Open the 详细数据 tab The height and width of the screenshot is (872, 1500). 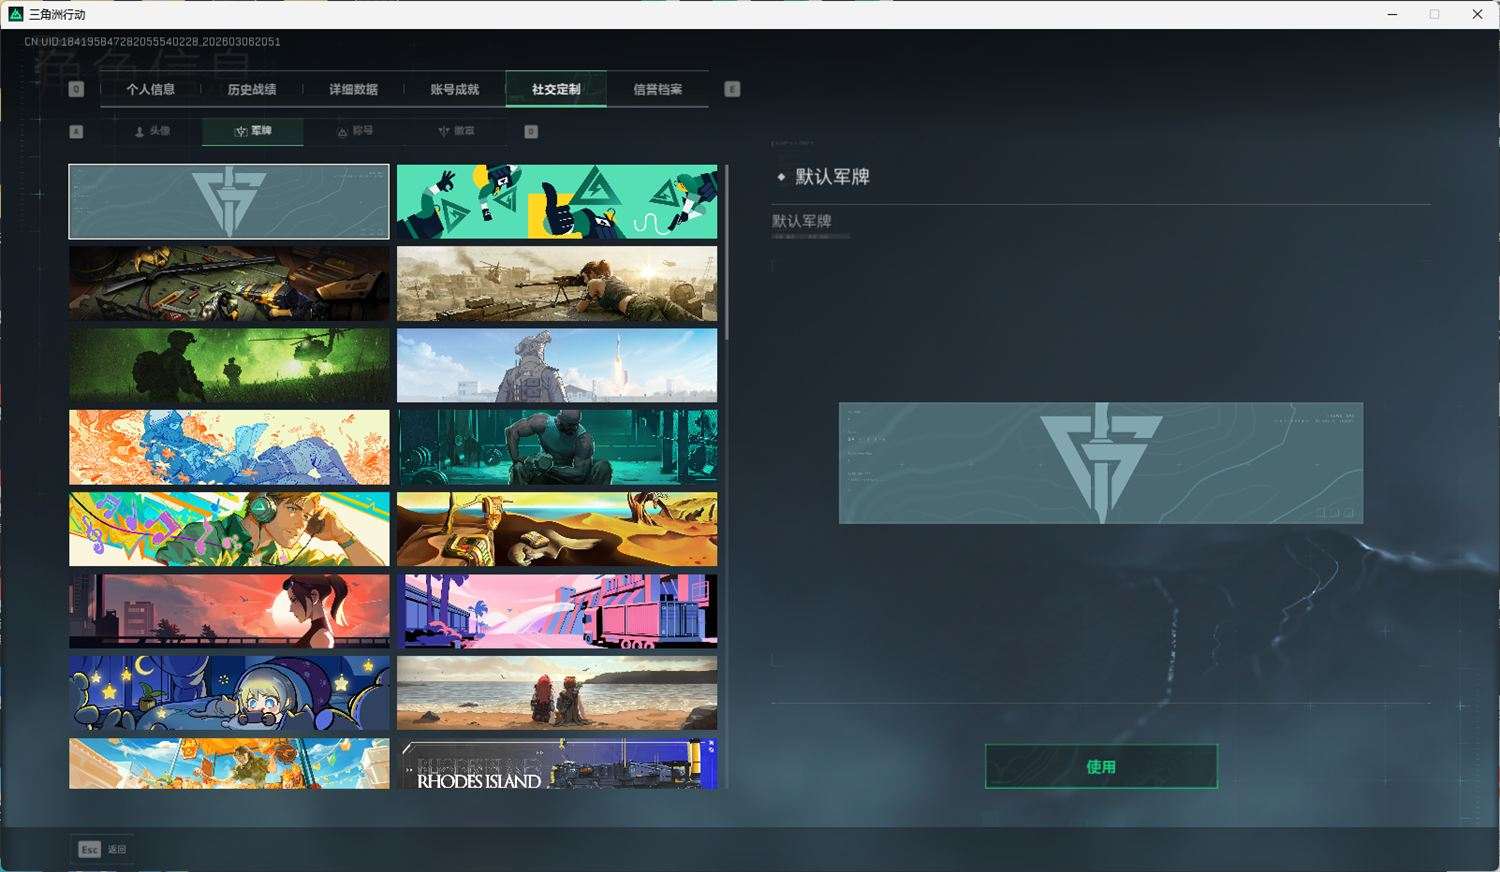(354, 89)
